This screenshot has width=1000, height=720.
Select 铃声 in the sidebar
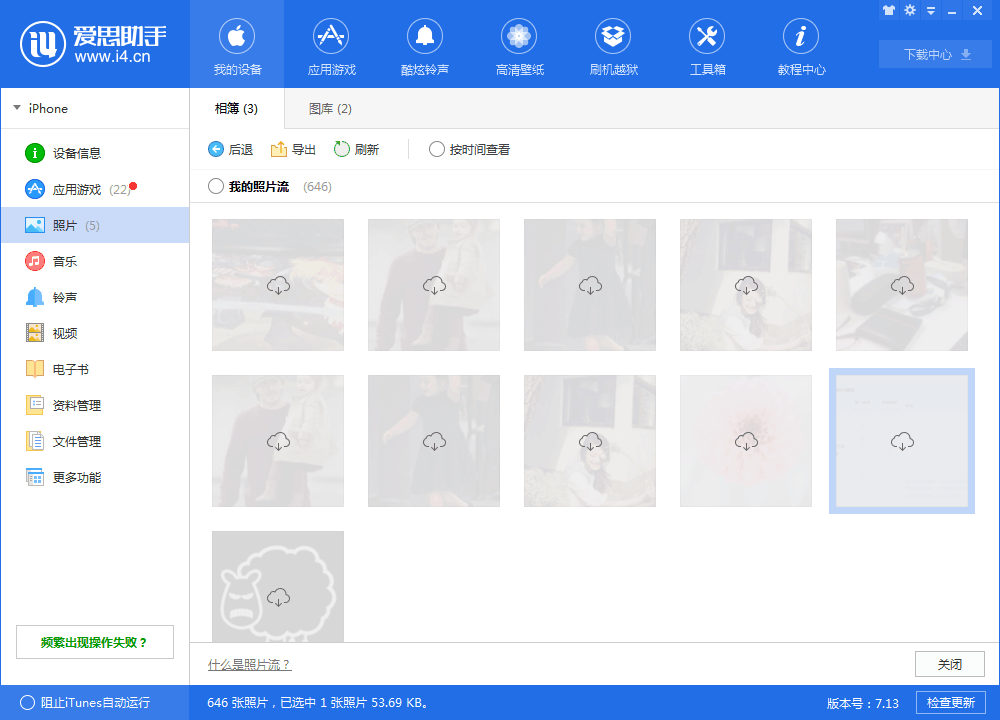point(96,297)
